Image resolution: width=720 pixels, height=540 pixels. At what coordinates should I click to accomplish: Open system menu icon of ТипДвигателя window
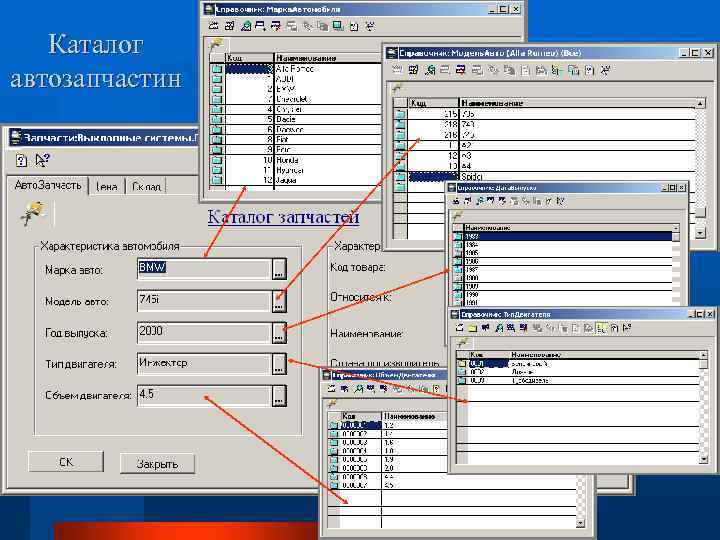(x=455, y=314)
